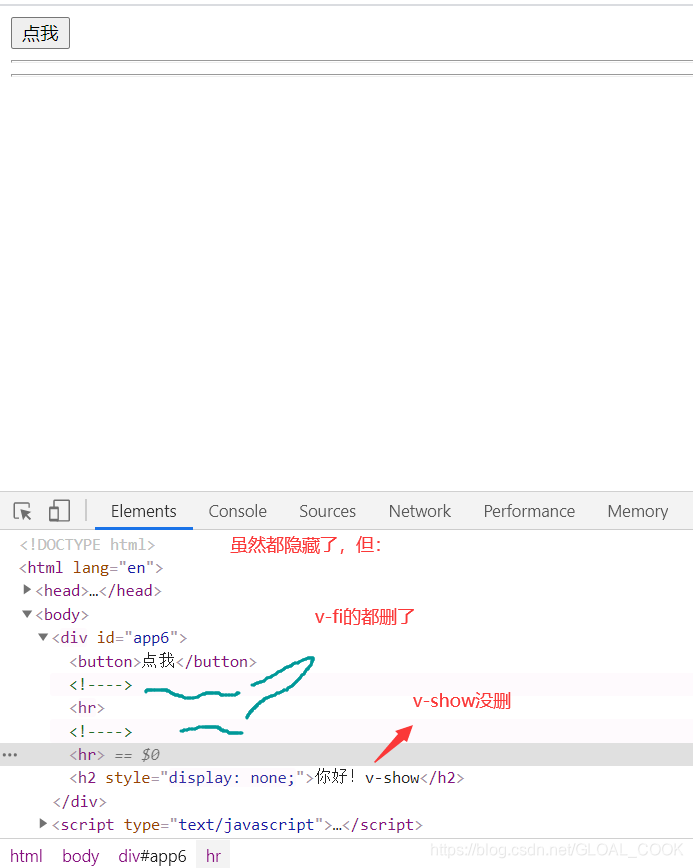Select the h2 display none row
The width and height of the screenshot is (693, 868).
point(267,778)
